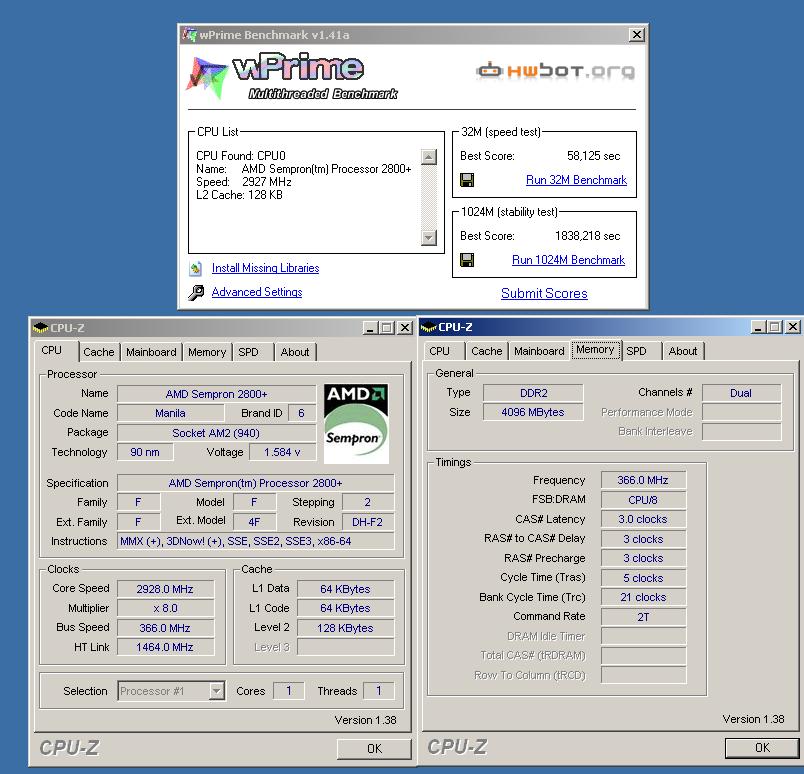Image resolution: width=804 pixels, height=774 pixels.
Task: Click the 1838,218 sec best score text
Action: pyautogui.click(x=588, y=236)
